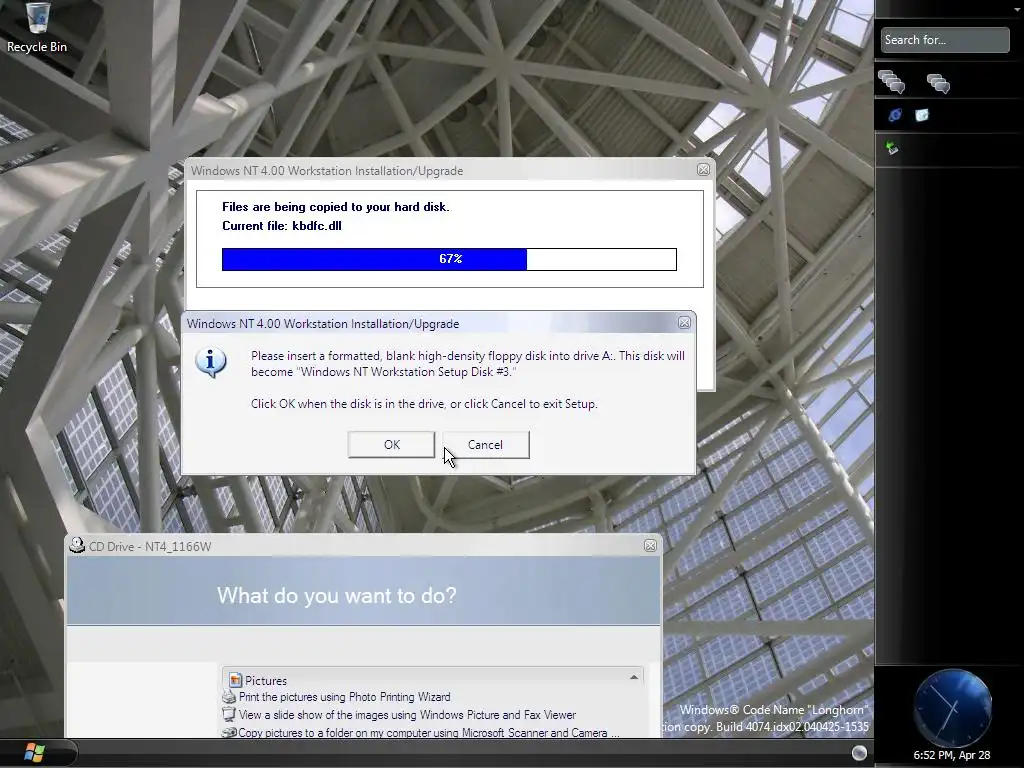This screenshot has height=768, width=1024.
Task: Launch Internet Explorer from sidebar quick launch
Action: (x=895, y=115)
